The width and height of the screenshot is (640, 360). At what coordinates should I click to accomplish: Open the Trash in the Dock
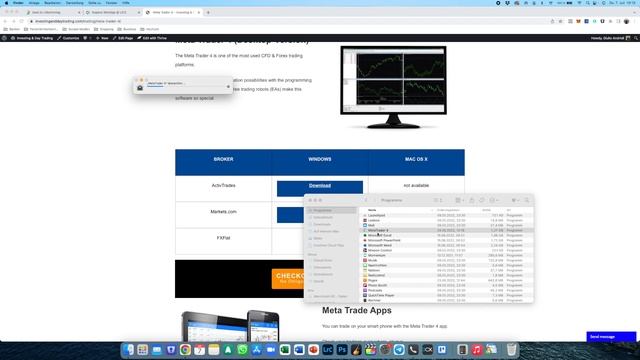point(511,350)
